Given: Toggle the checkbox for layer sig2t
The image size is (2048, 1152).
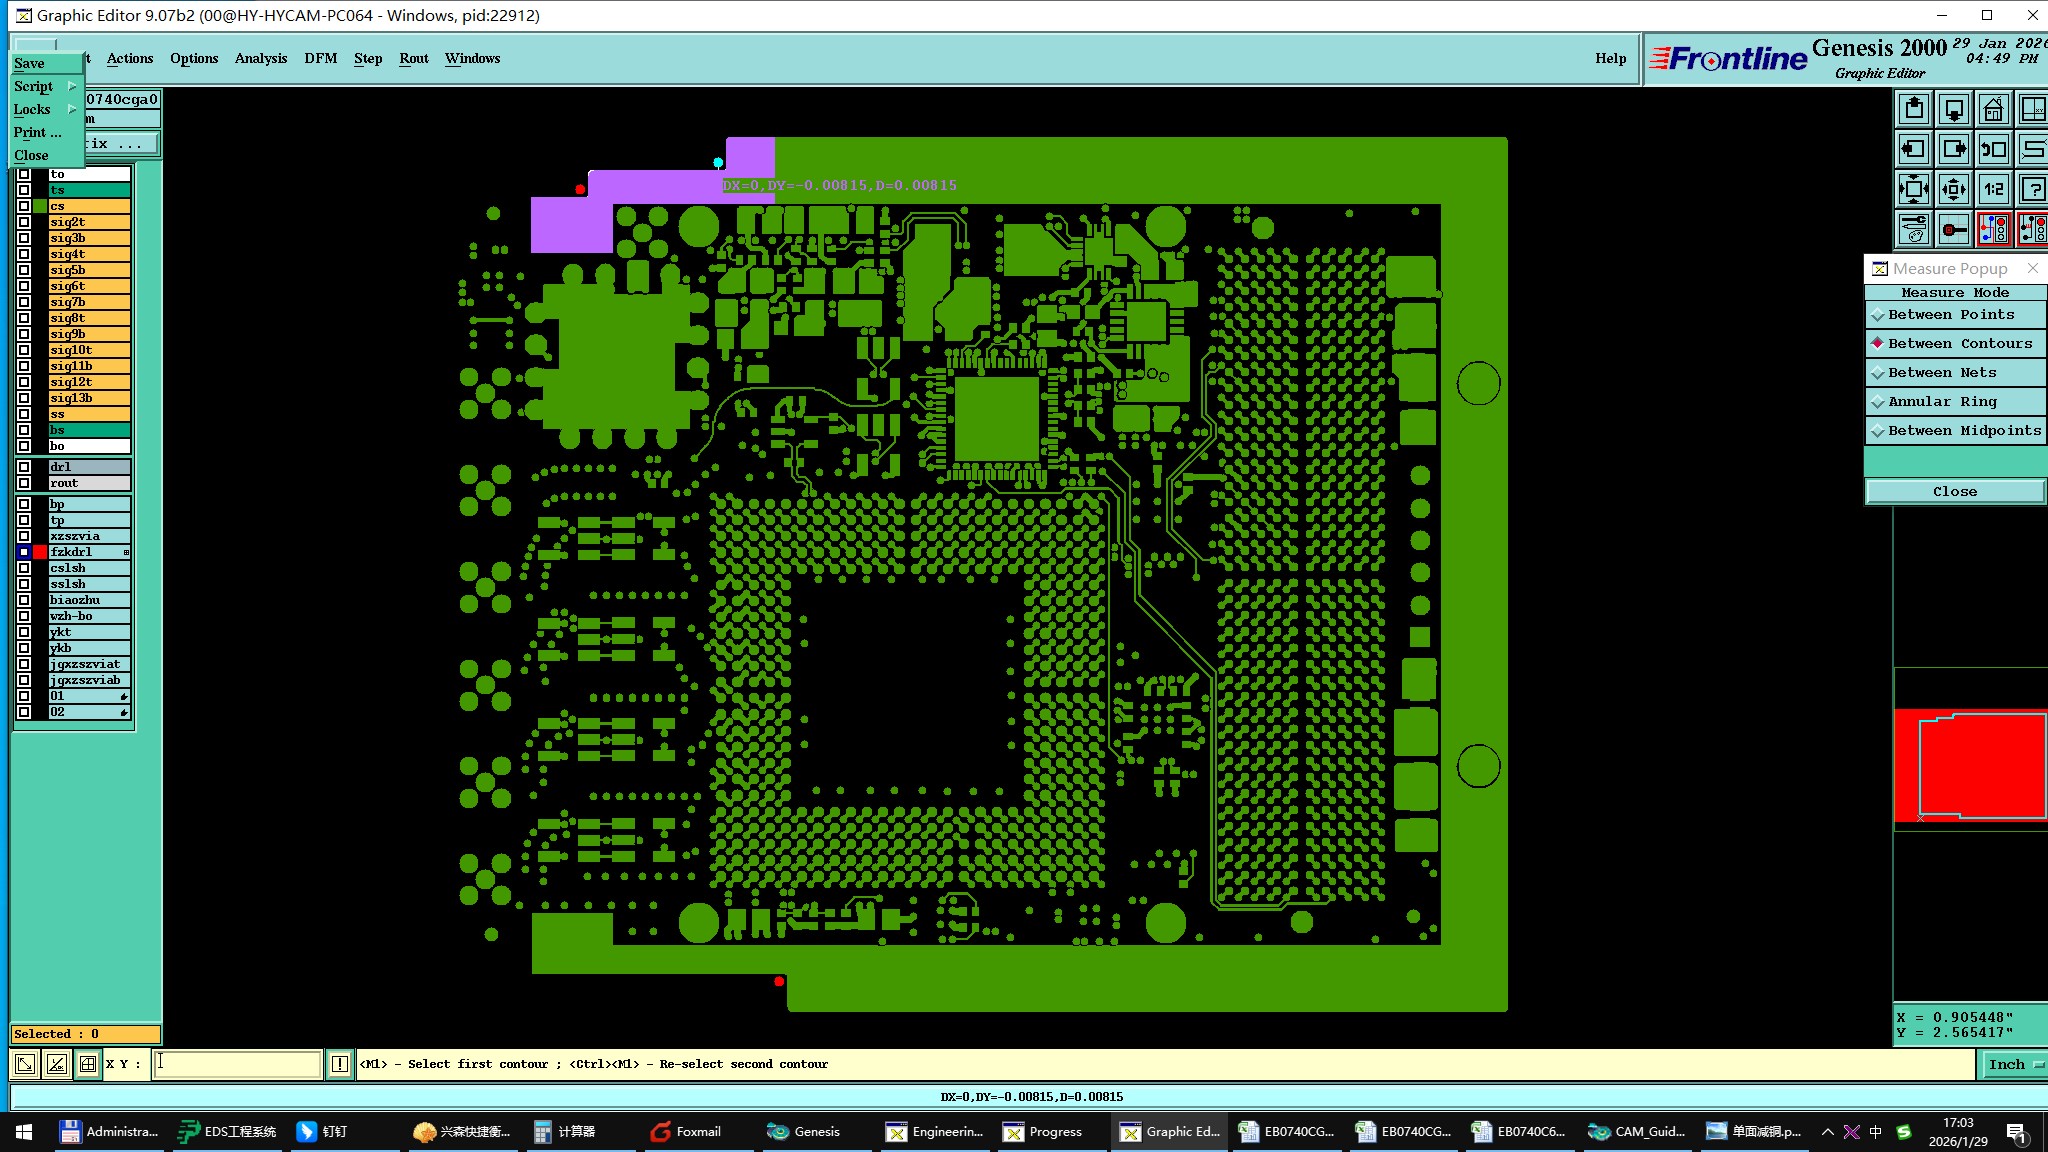Looking at the screenshot, I should (24, 222).
